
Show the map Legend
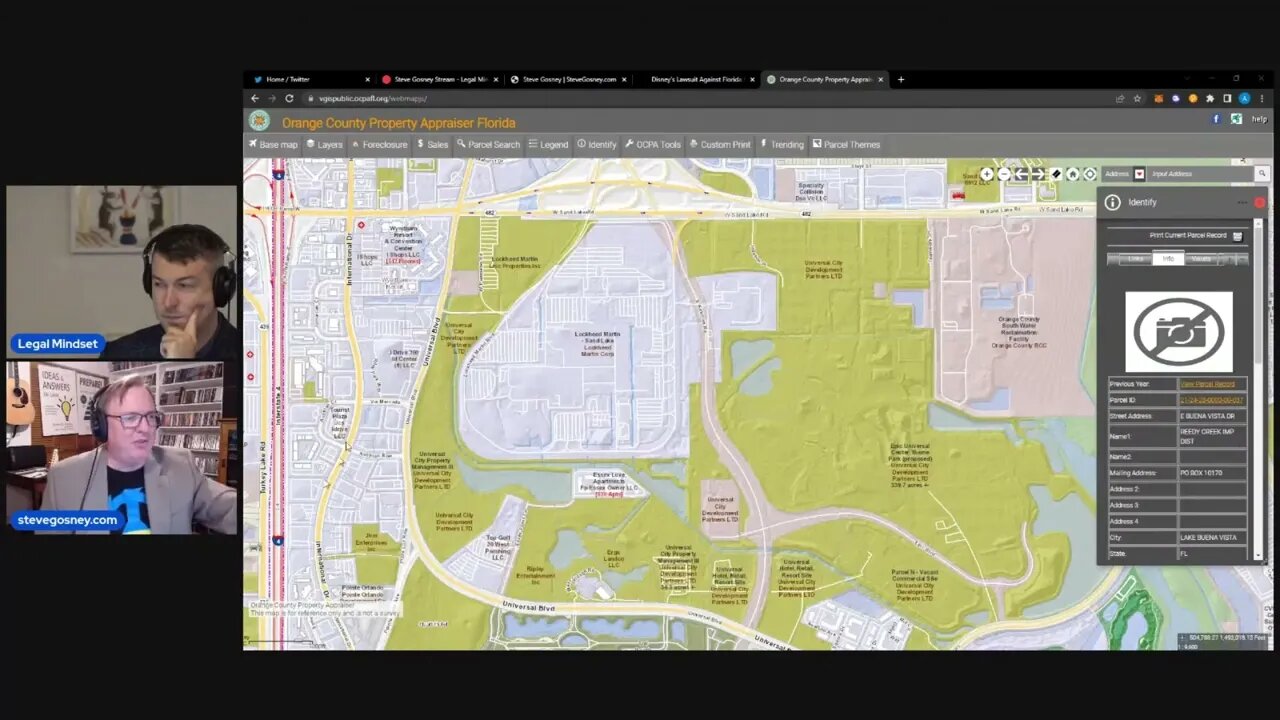[548, 144]
